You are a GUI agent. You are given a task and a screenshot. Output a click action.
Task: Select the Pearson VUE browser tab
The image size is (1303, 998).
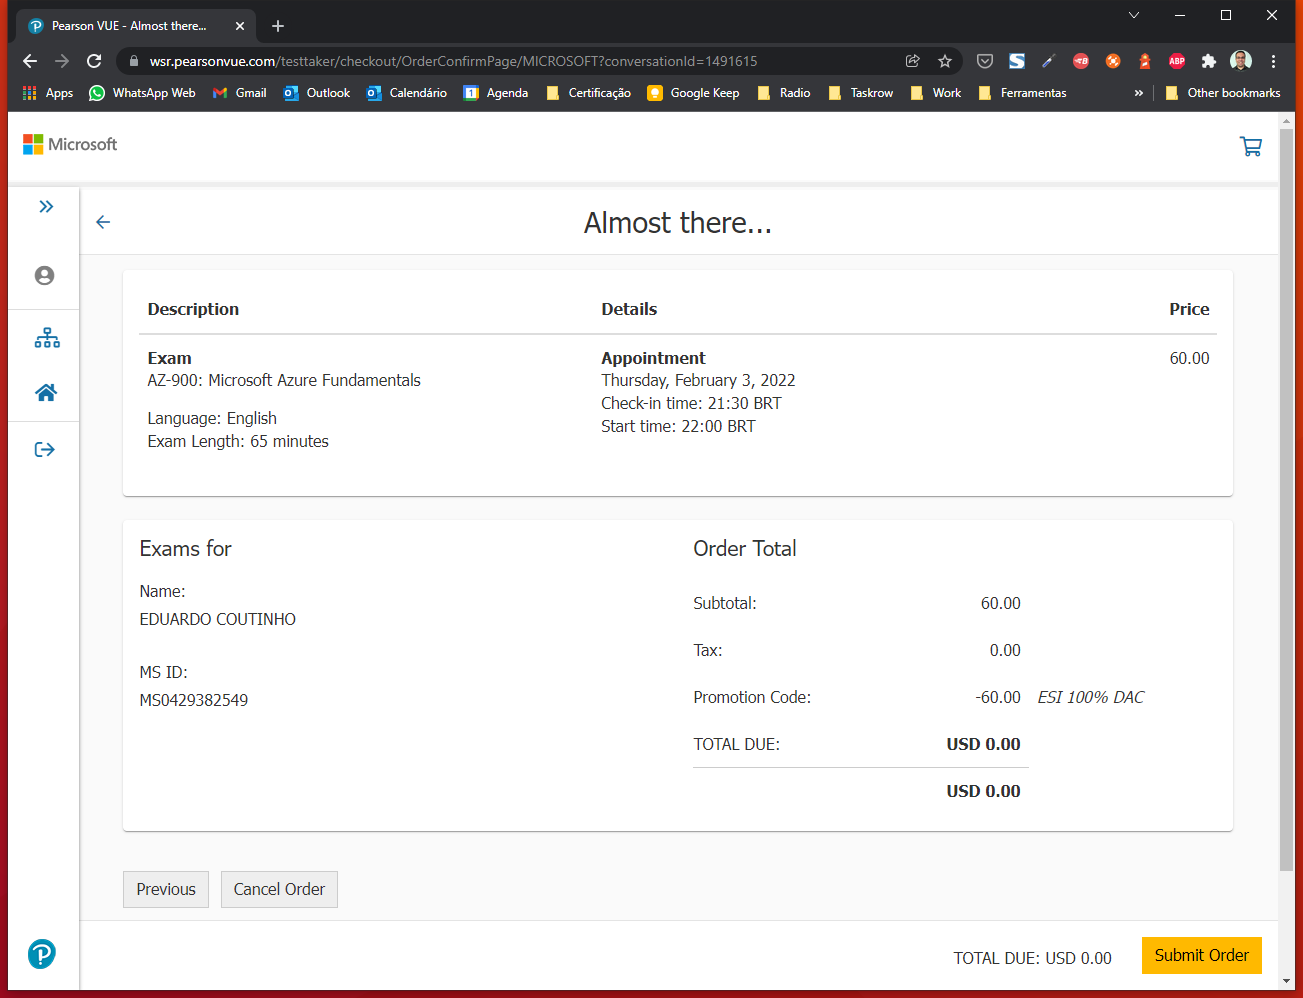pyautogui.click(x=137, y=26)
